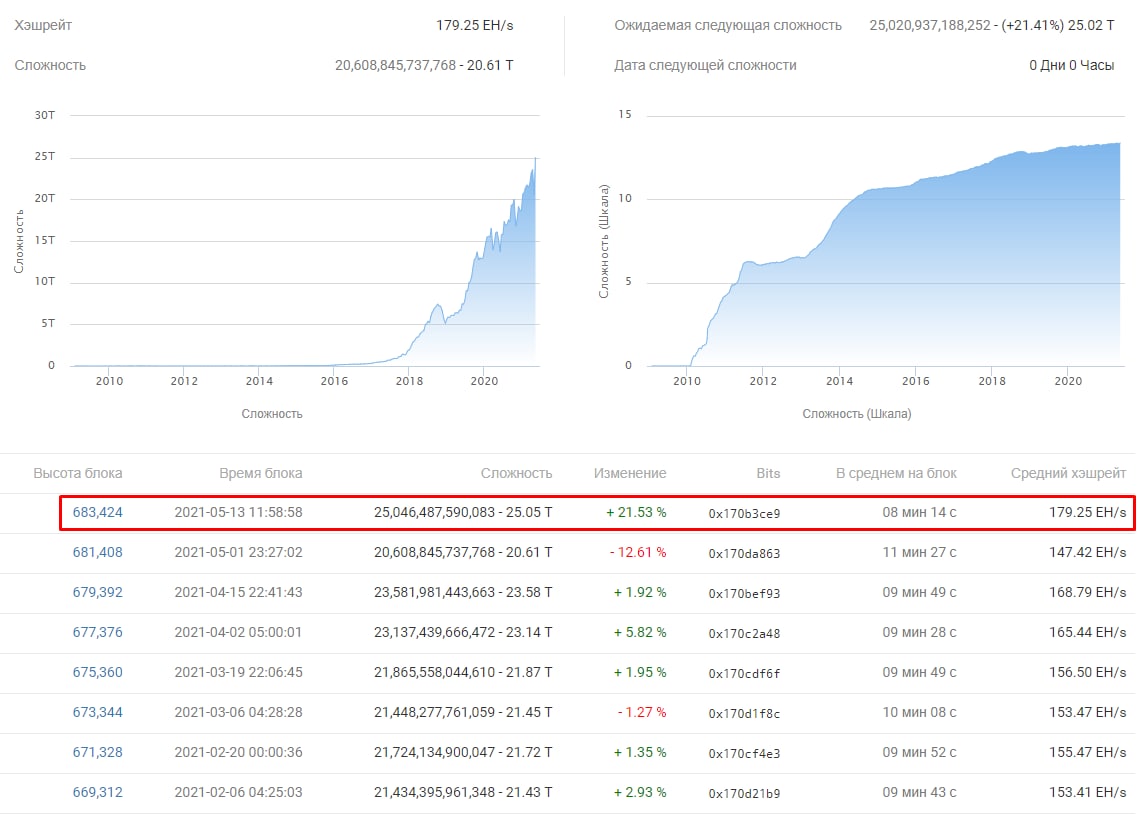Open block height 681,408 link

click(x=97, y=553)
